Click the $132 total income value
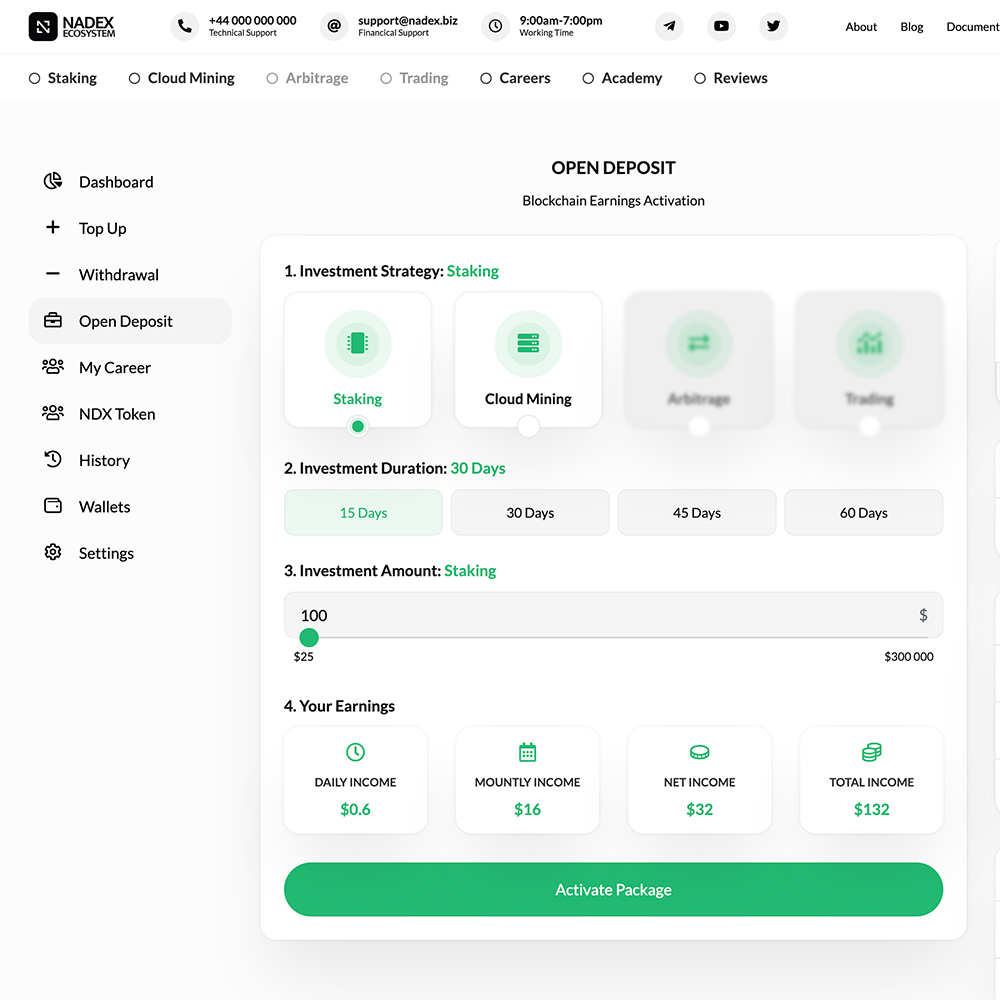This screenshot has width=1000, height=1000. 872,809
